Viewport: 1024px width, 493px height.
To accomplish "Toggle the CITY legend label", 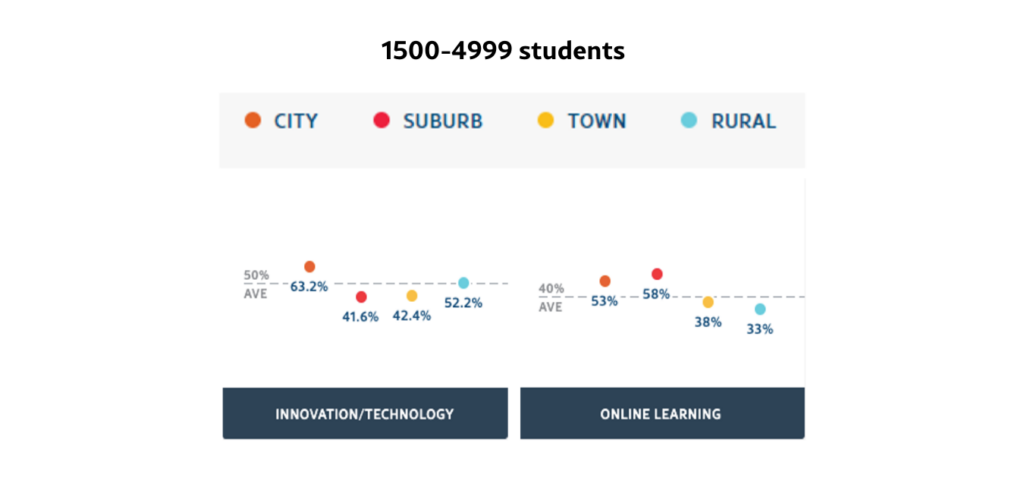I will (295, 121).
